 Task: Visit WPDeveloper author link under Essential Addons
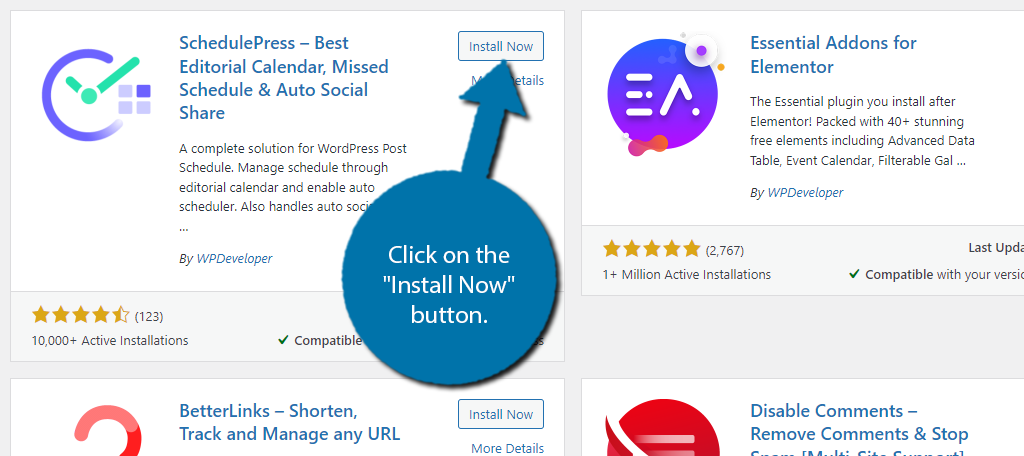805,193
